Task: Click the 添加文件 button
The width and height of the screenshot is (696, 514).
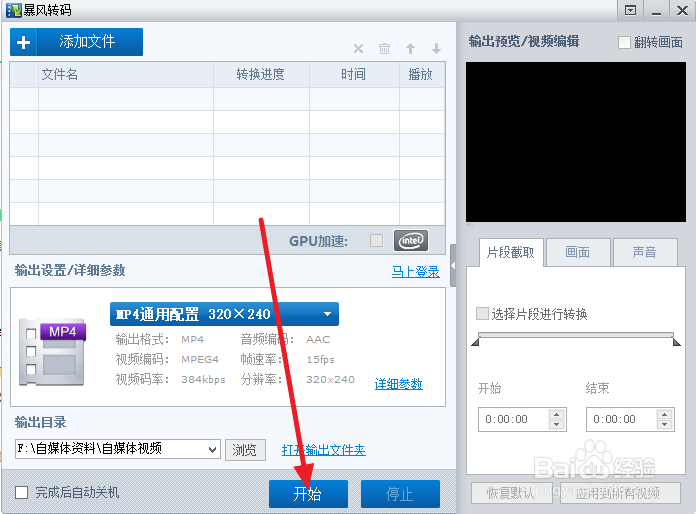Action: (76, 42)
